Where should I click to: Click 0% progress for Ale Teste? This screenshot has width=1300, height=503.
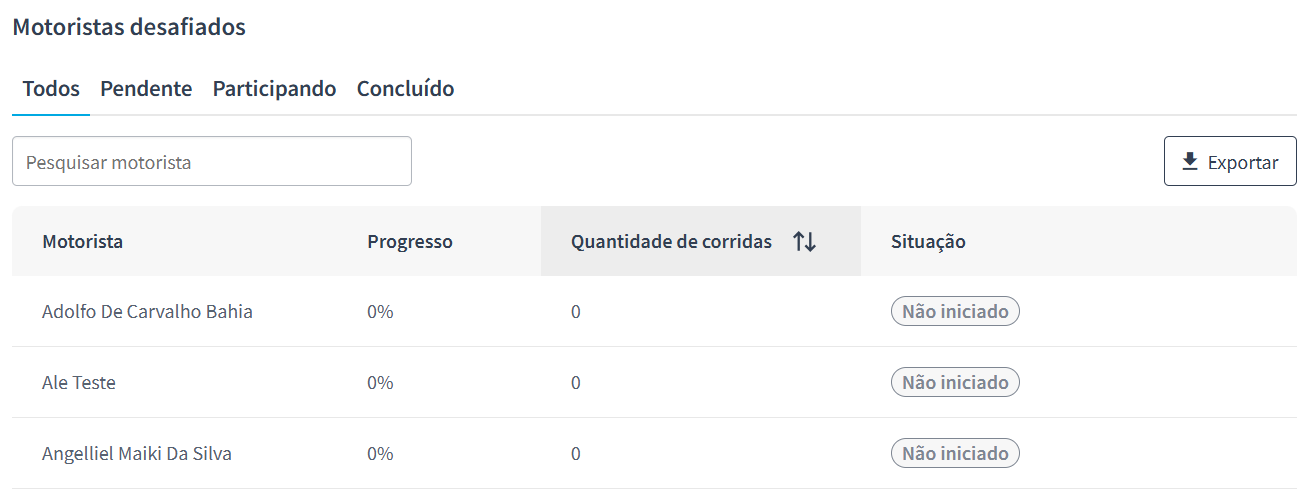click(380, 382)
